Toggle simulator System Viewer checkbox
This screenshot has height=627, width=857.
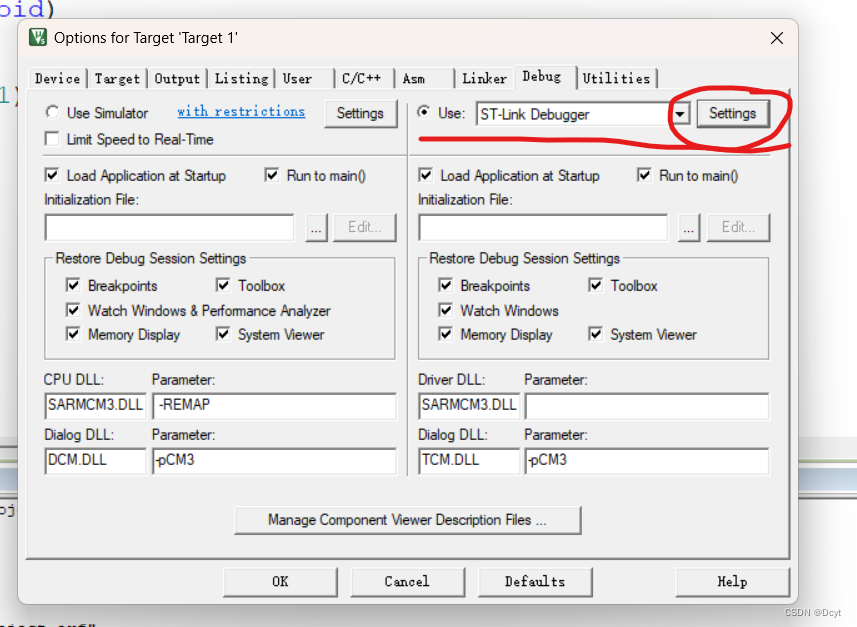[223, 333]
